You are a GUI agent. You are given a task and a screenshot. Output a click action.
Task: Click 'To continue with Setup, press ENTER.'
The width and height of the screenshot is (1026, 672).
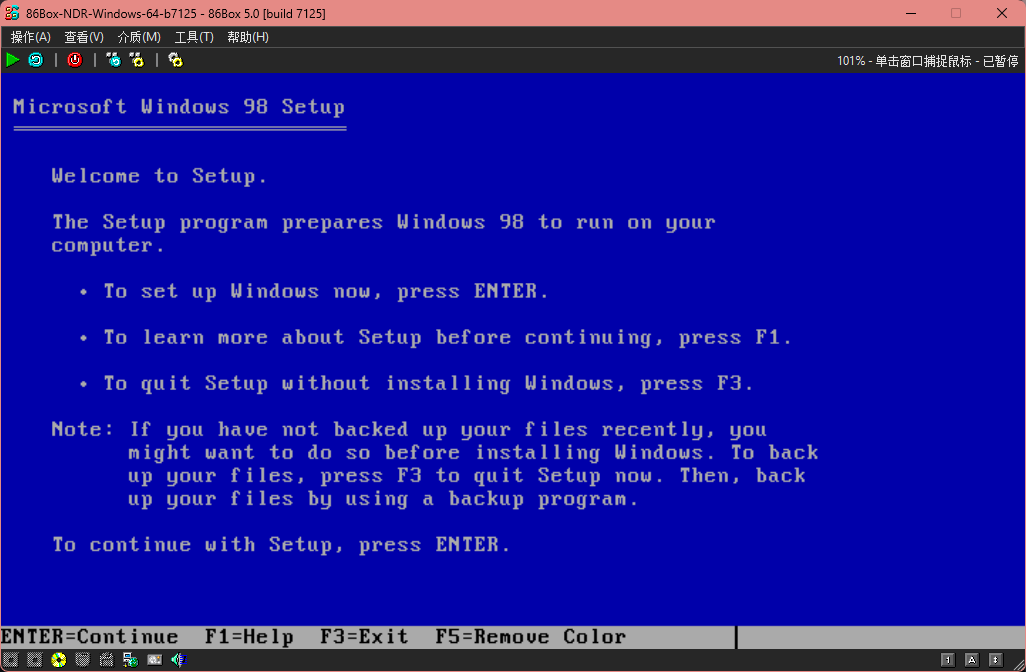click(281, 544)
